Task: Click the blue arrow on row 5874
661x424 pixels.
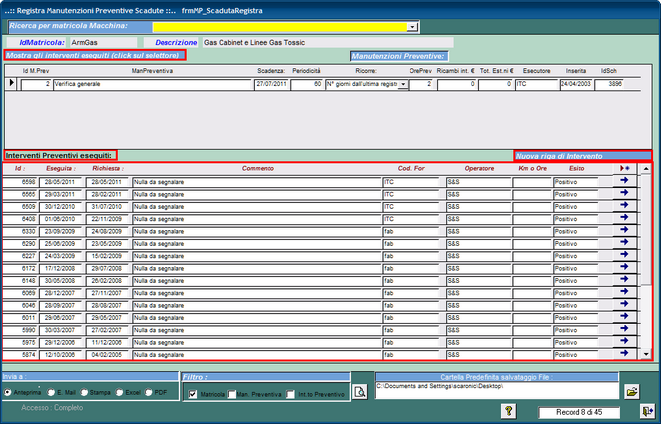Action: click(624, 353)
